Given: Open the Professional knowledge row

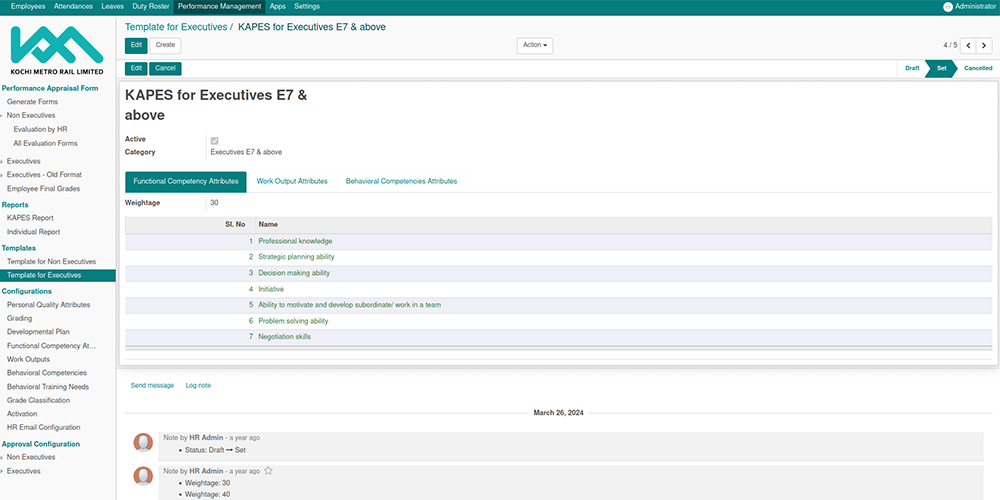Looking at the screenshot, I should tap(295, 241).
